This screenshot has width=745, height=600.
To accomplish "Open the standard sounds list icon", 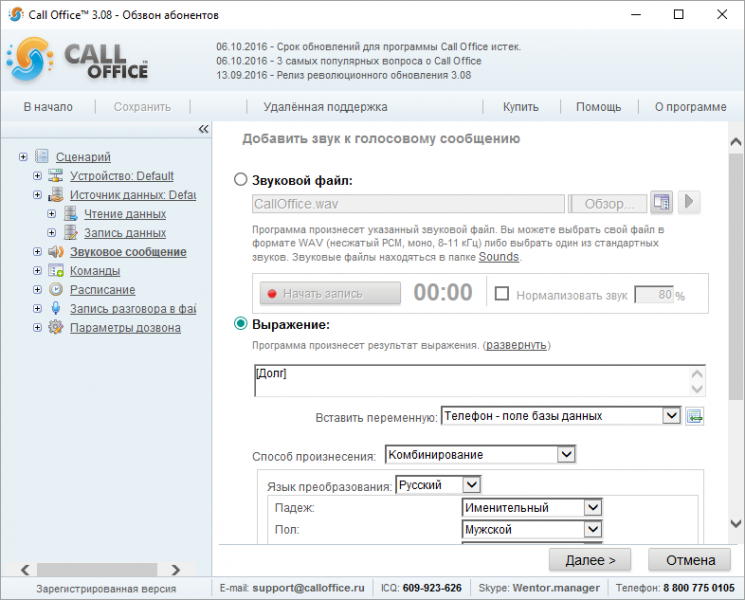I will point(661,202).
